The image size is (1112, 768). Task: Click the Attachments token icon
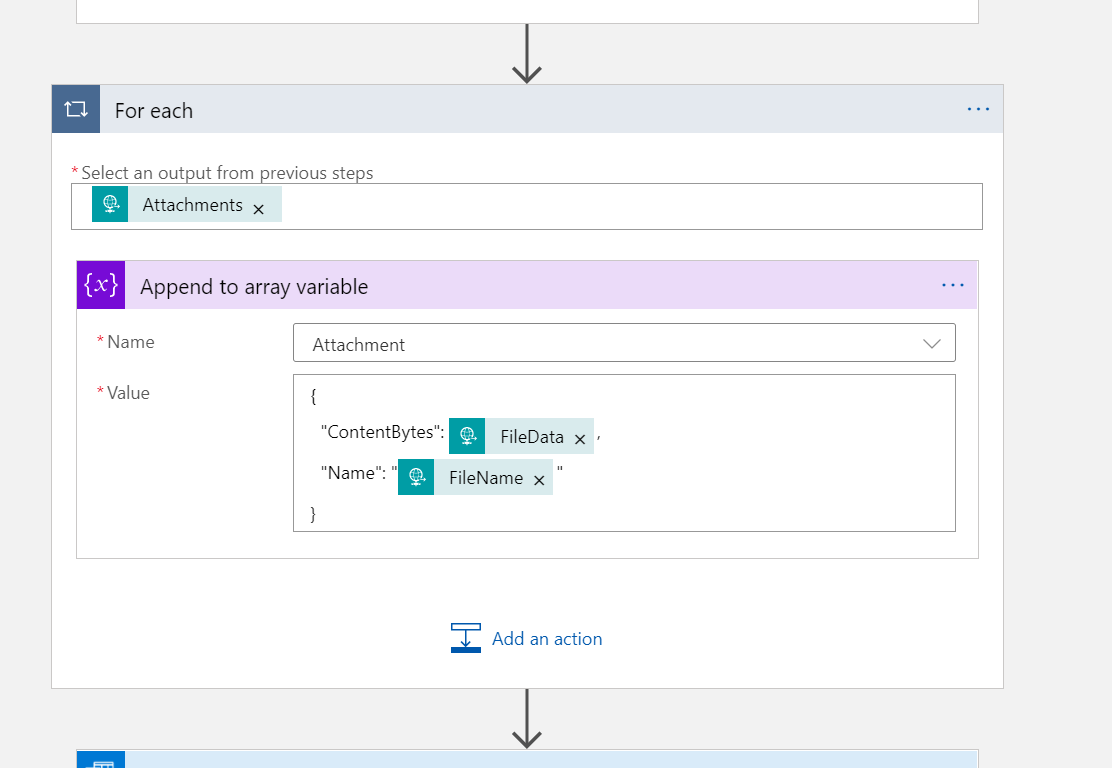110,205
